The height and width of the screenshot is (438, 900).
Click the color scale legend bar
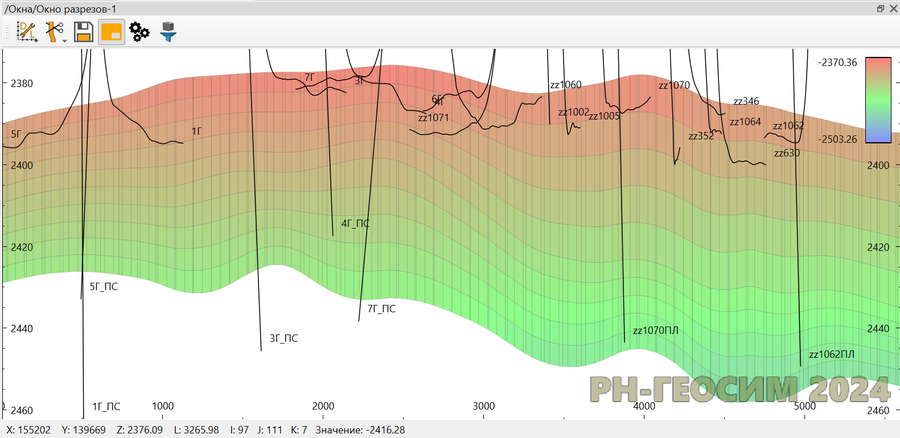tap(877, 99)
